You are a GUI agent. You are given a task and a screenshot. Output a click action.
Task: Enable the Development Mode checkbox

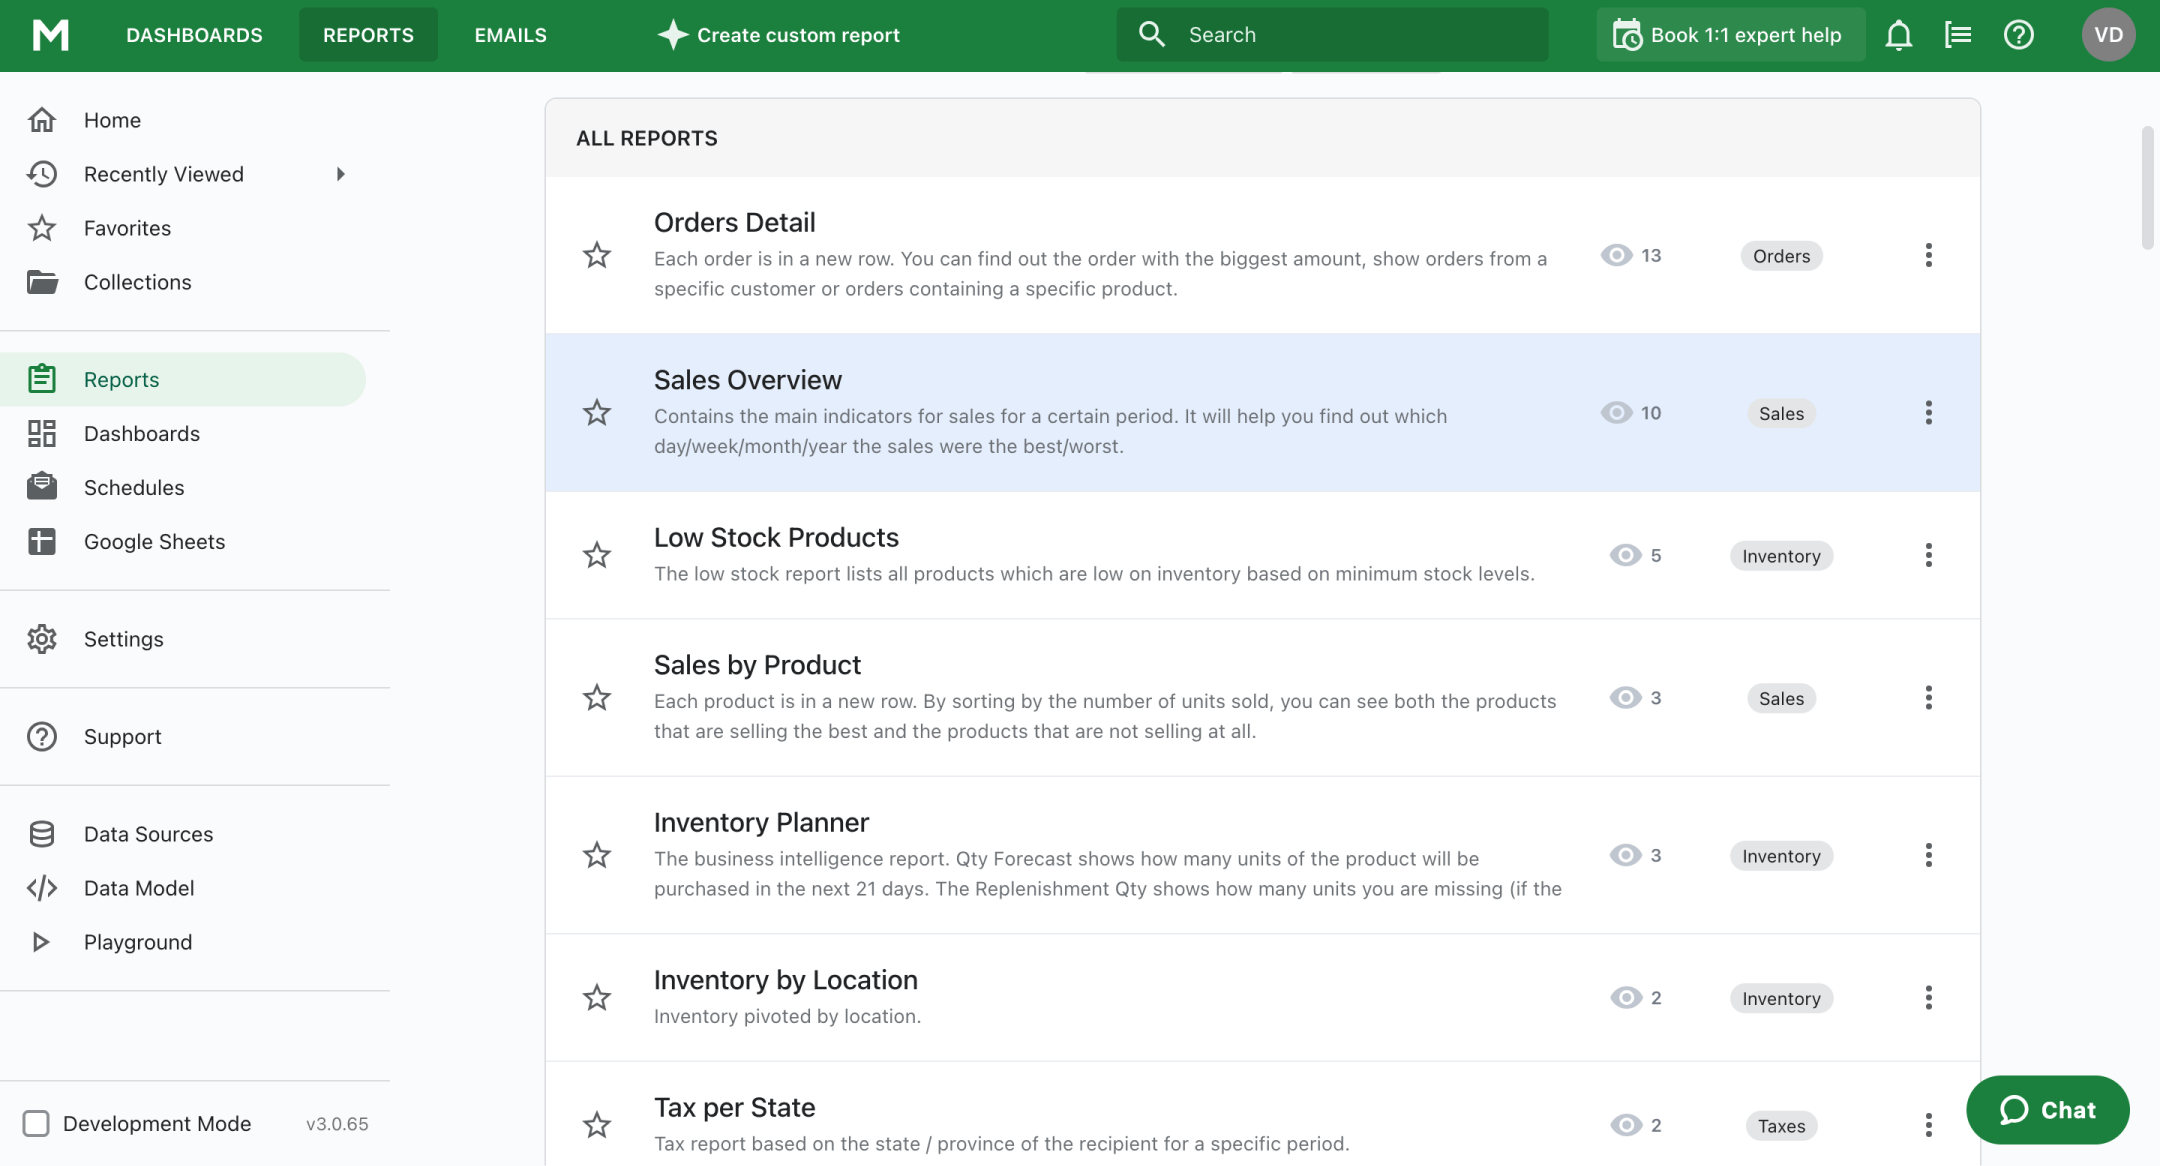(x=36, y=1123)
